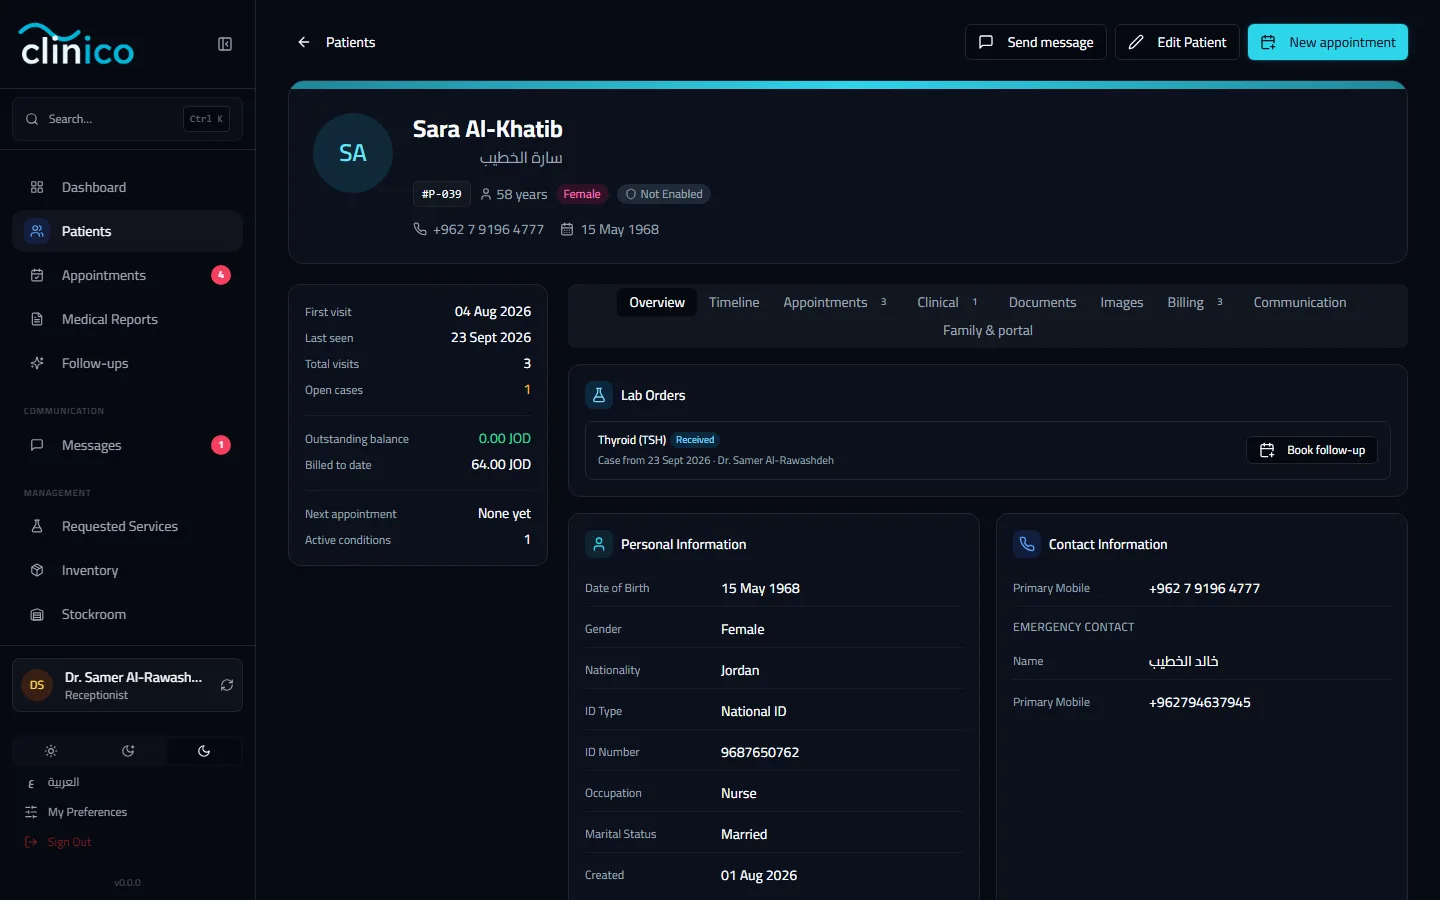1440x900 pixels.
Task: Open the Documents tab
Action: pos(1042,302)
